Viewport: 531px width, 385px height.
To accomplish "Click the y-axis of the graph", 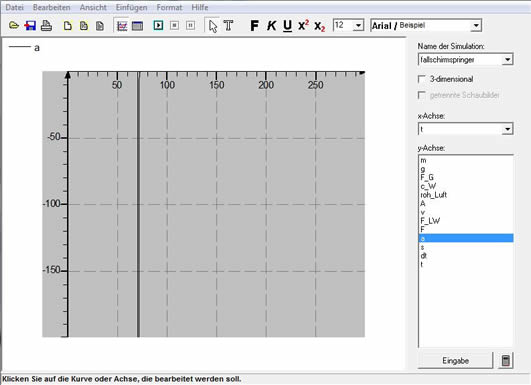I will [x=68, y=205].
